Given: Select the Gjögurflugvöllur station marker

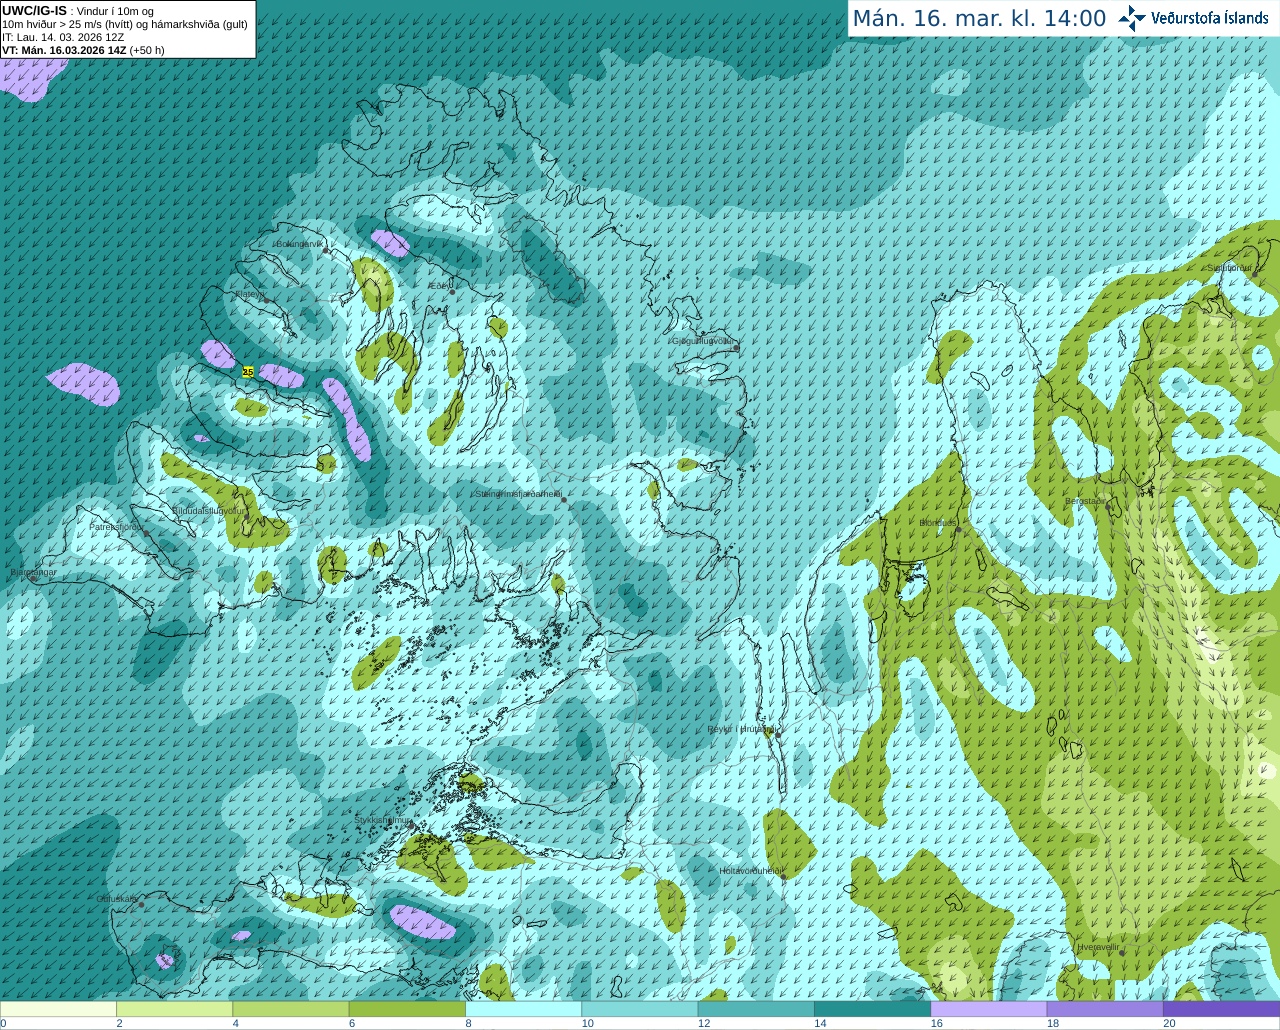Looking at the screenshot, I should click(736, 347).
